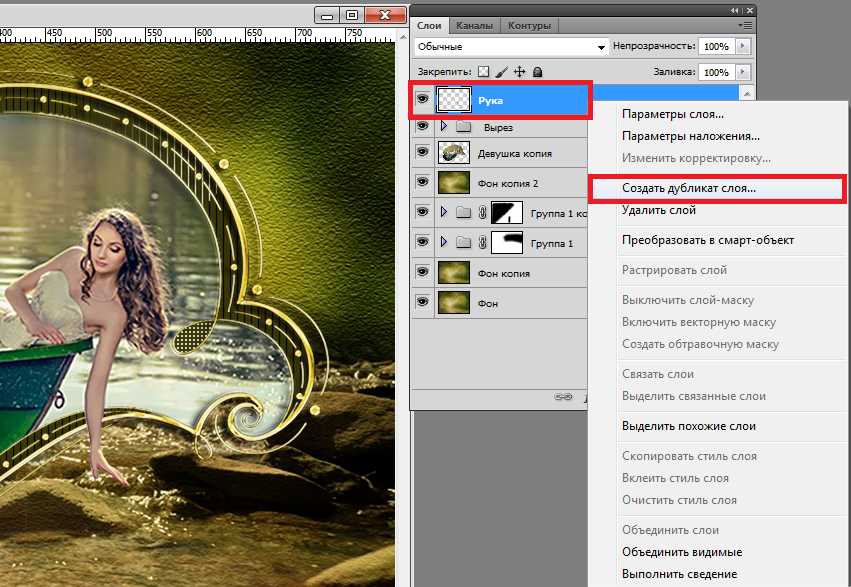The width and height of the screenshot is (851, 587).
Task: Expand the triangle of the group named exactly 'Группа 1'
Action: pos(444,242)
